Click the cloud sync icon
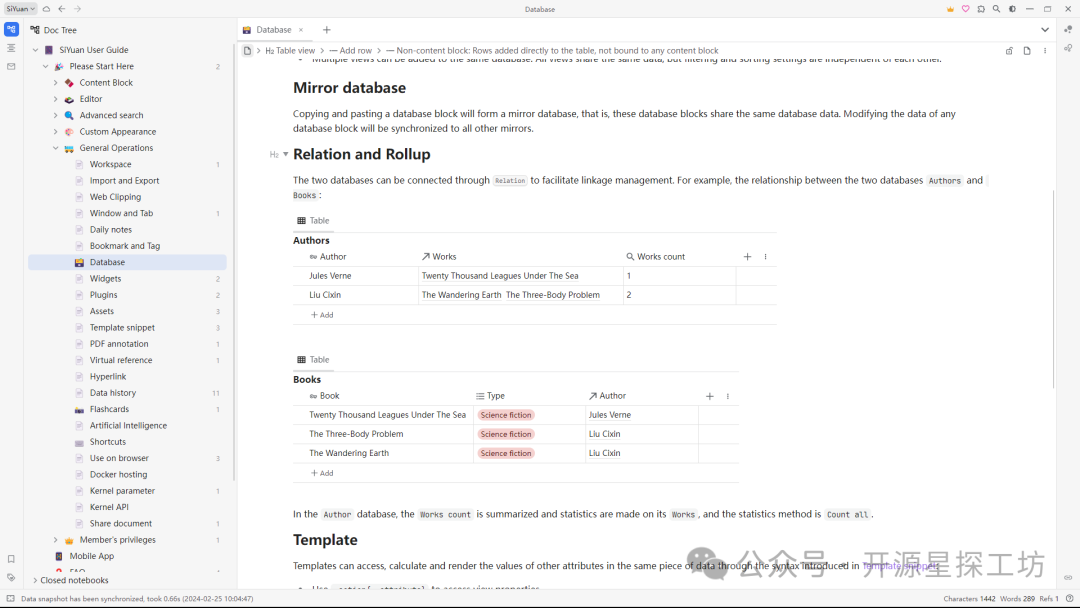Image resolution: width=1080 pixels, height=608 pixels. coord(46,9)
